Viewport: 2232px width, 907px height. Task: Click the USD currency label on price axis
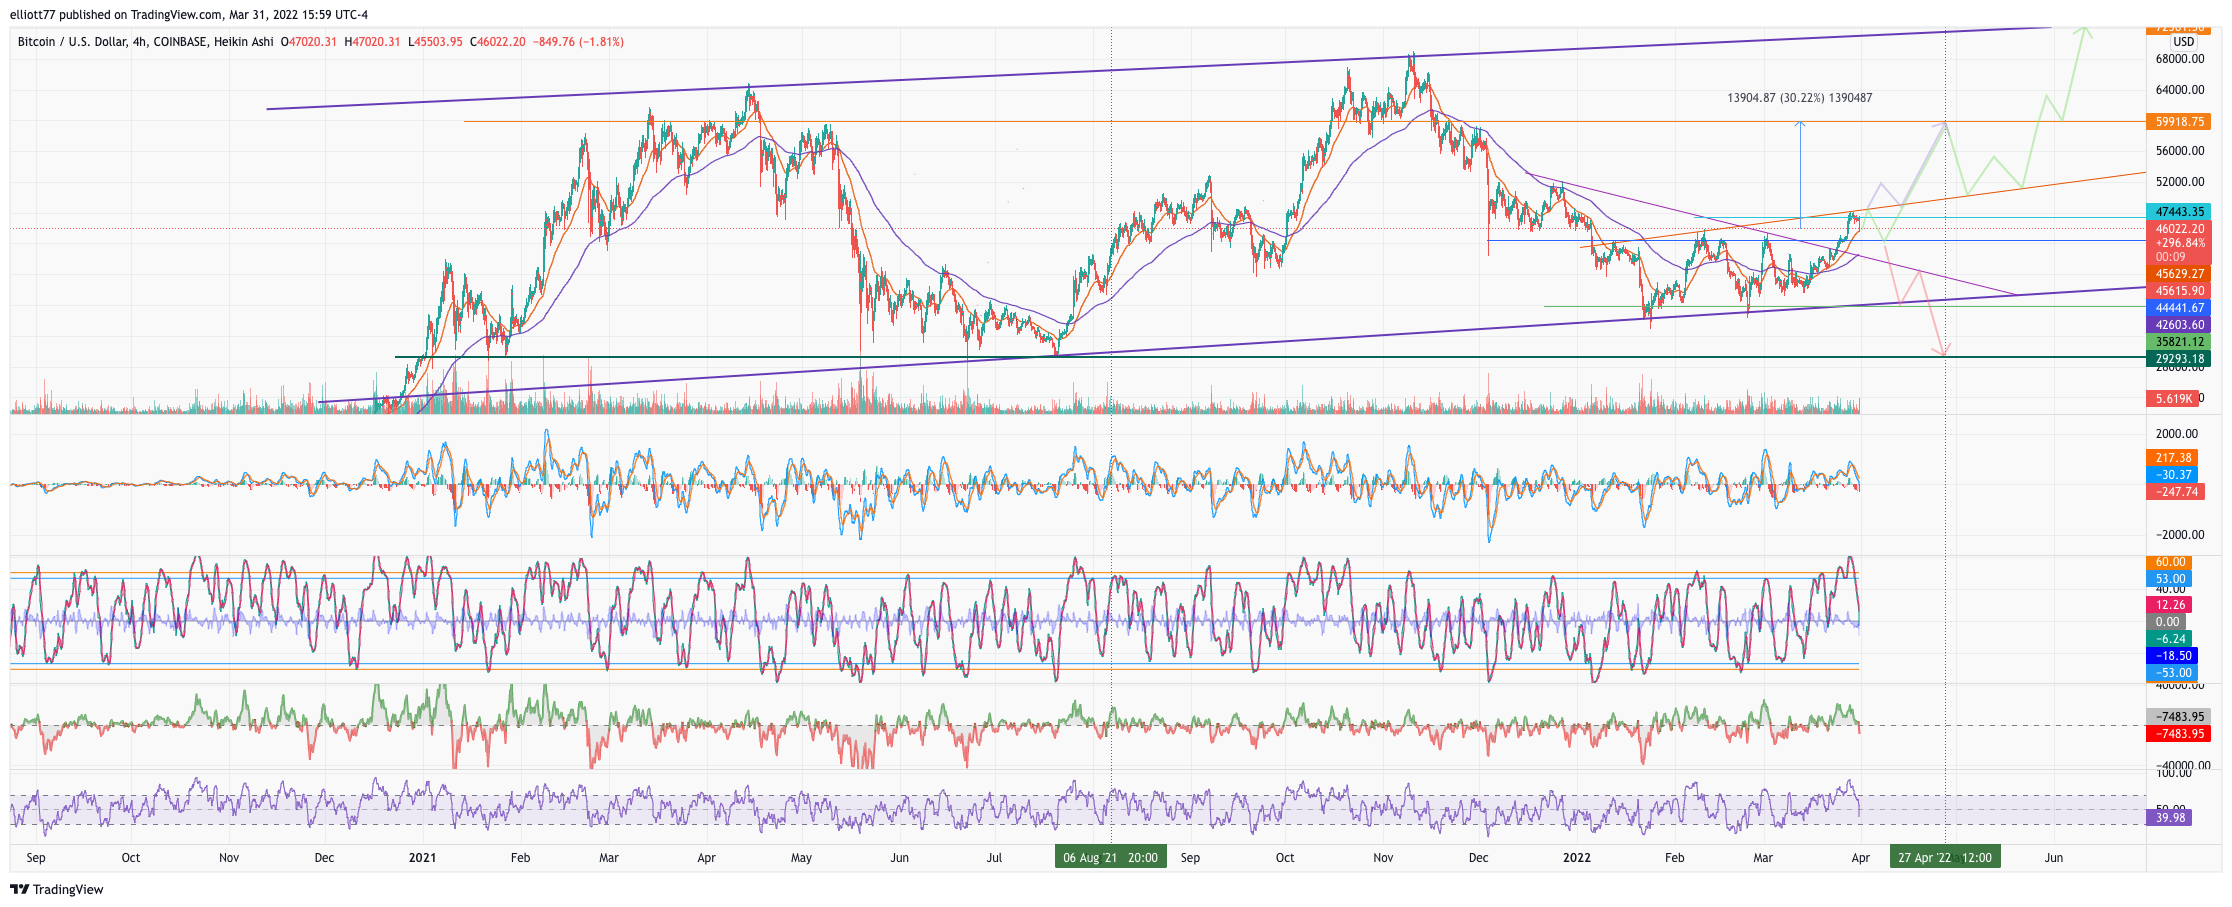[x=2183, y=42]
